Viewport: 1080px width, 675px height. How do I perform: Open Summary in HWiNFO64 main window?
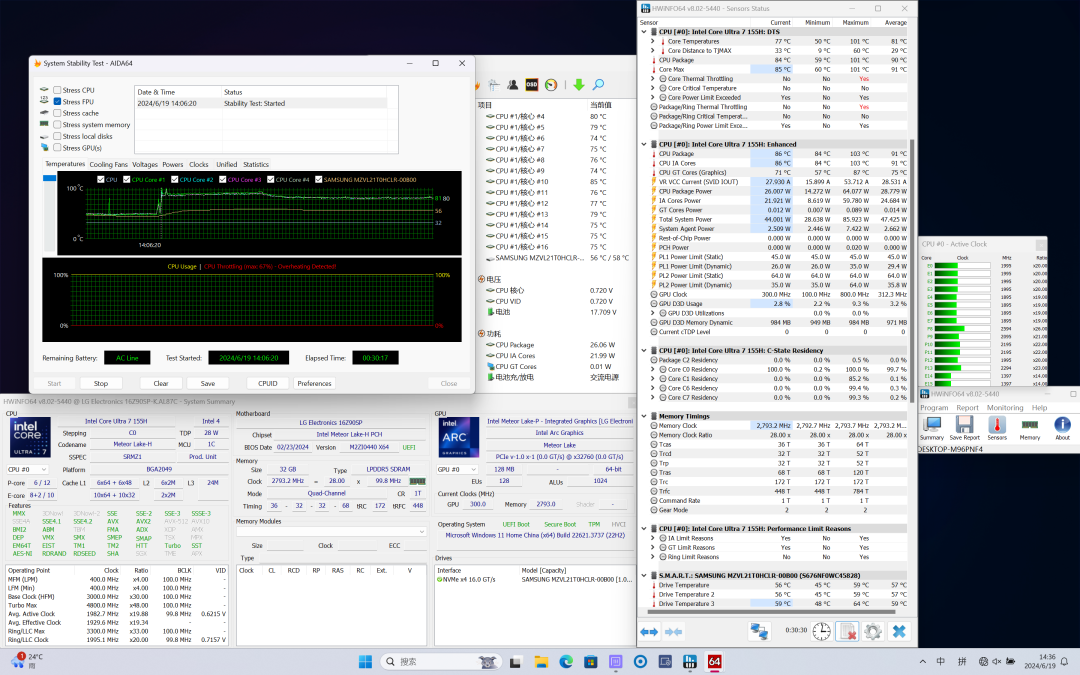[932, 428]
